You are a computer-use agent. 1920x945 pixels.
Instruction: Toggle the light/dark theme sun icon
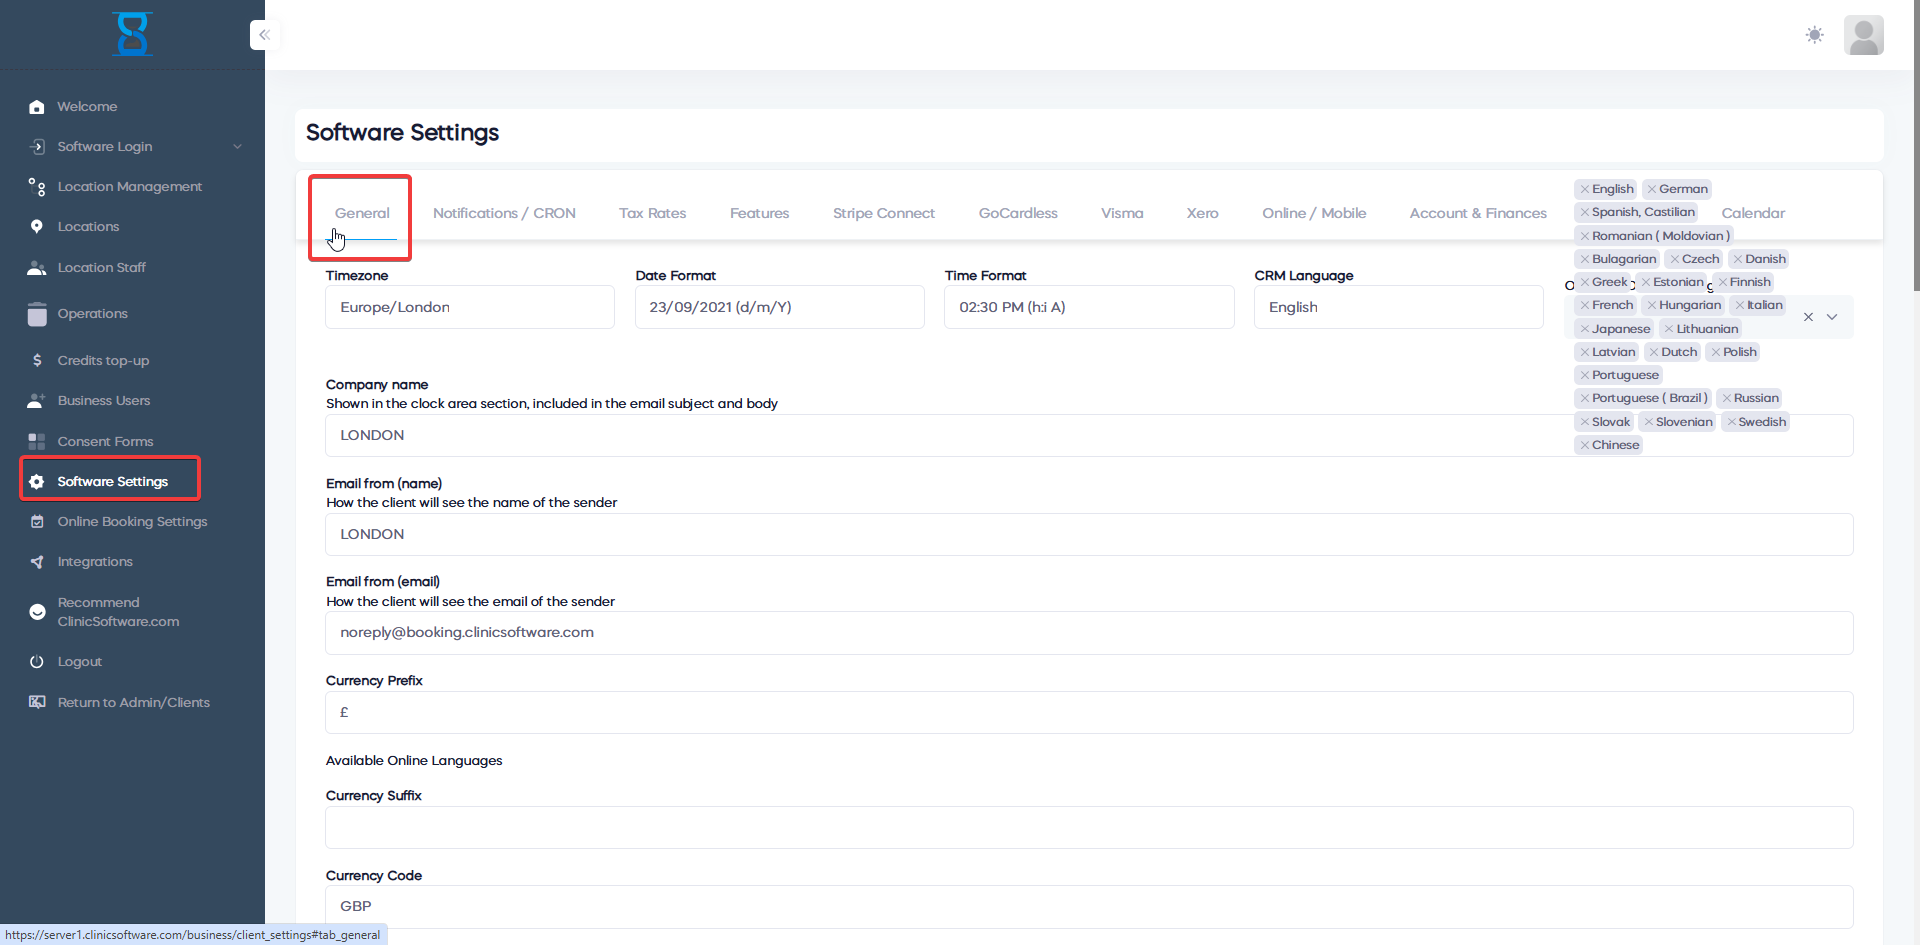1814,35
